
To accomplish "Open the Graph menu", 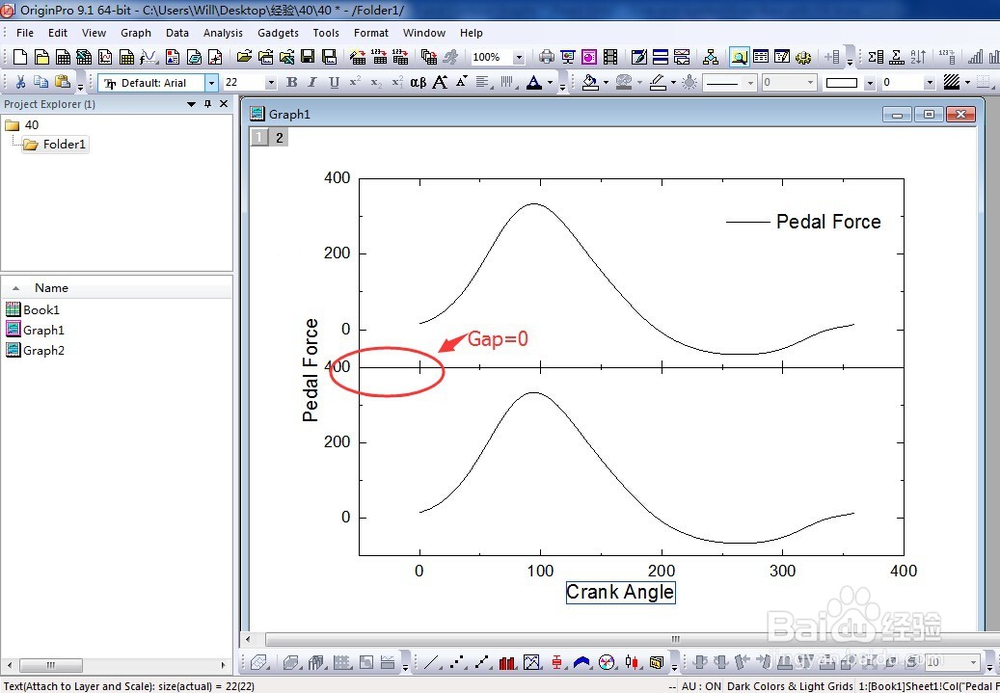I will 136,33.
